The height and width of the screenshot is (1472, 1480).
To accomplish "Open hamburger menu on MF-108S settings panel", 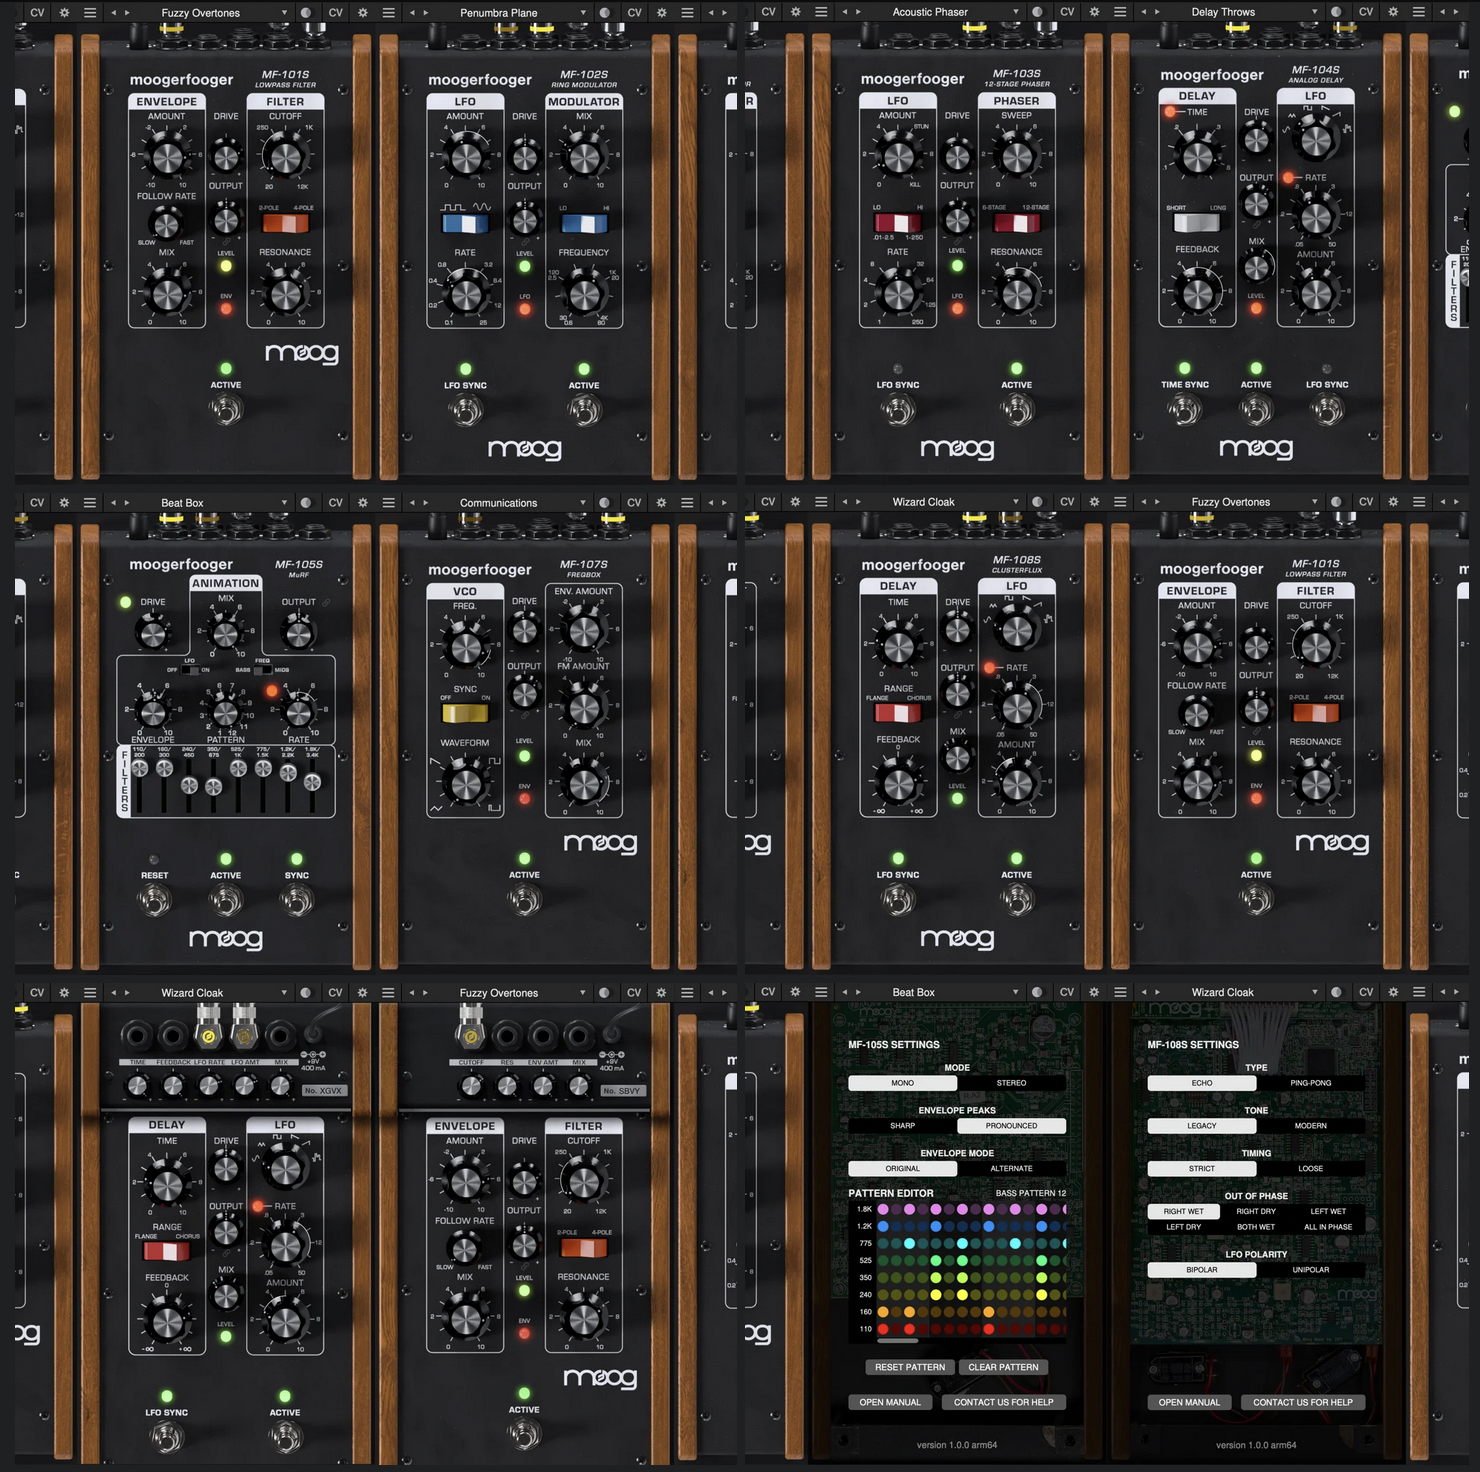I will click(x=1120, y=992).
